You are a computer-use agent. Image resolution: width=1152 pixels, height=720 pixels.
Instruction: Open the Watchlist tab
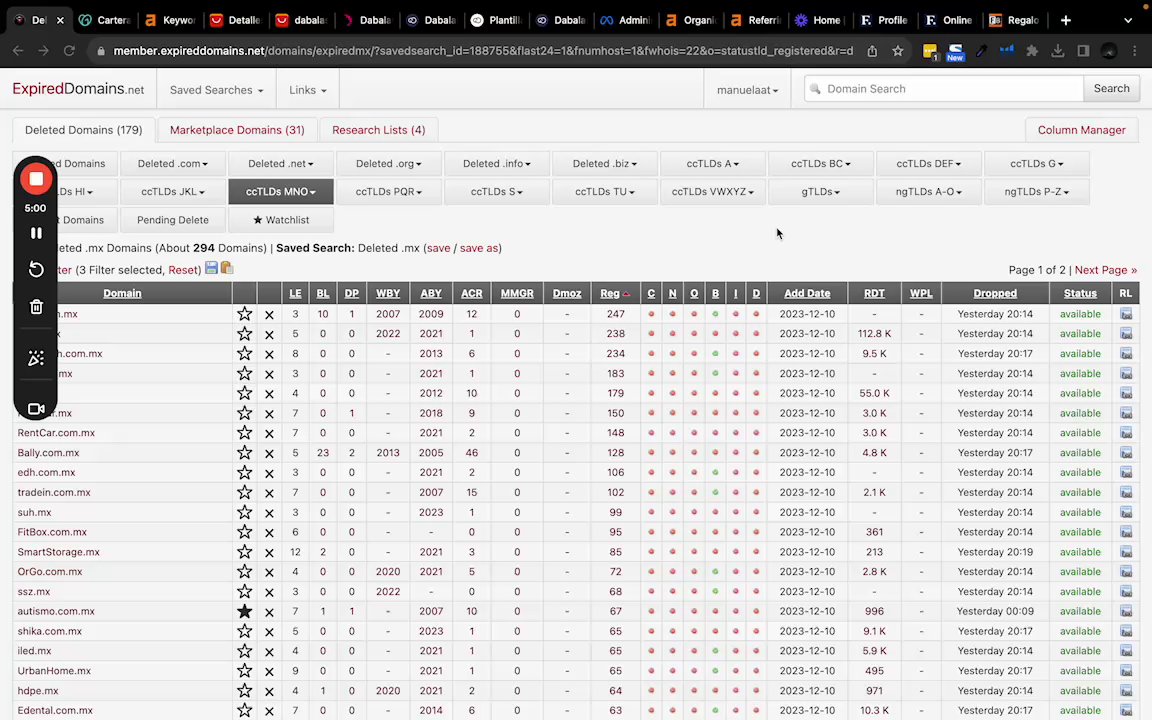[281, 220]
